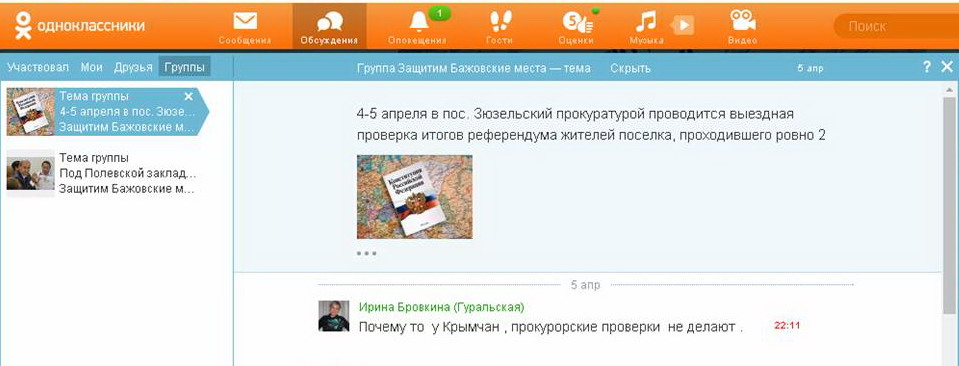Click the two men thumbnail in the sidebar

tap(31, 173)
